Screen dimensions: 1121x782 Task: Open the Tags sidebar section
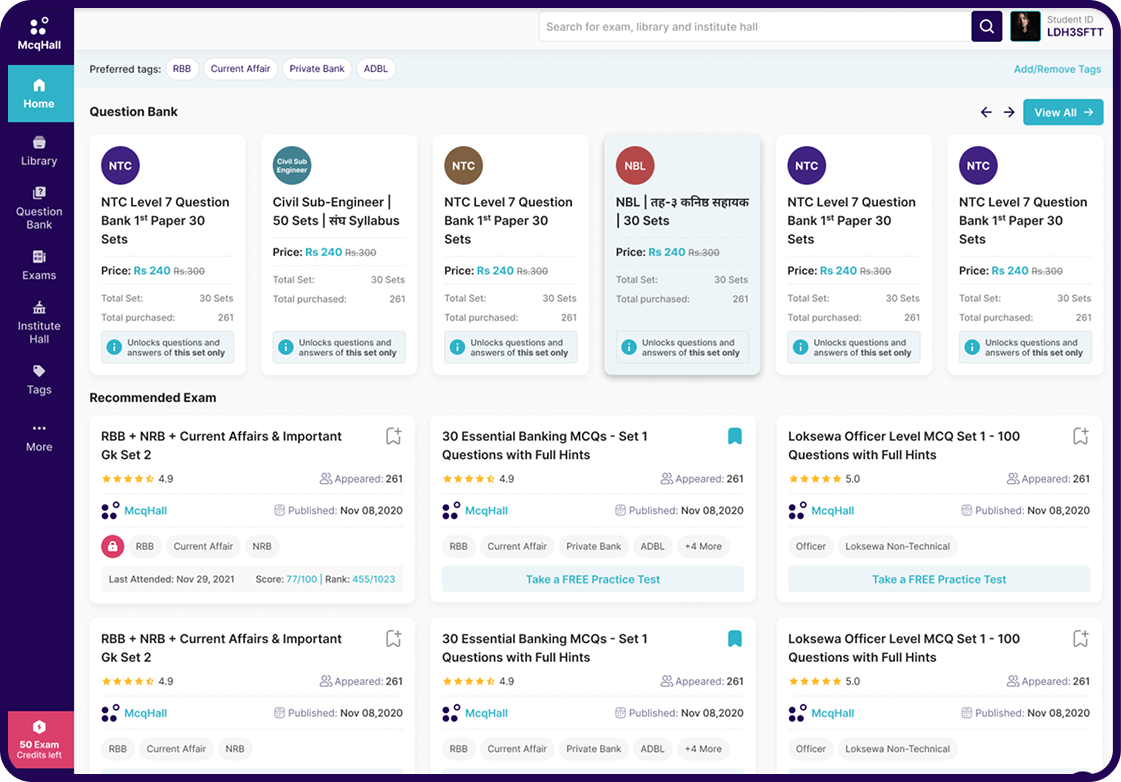[39, 380]
